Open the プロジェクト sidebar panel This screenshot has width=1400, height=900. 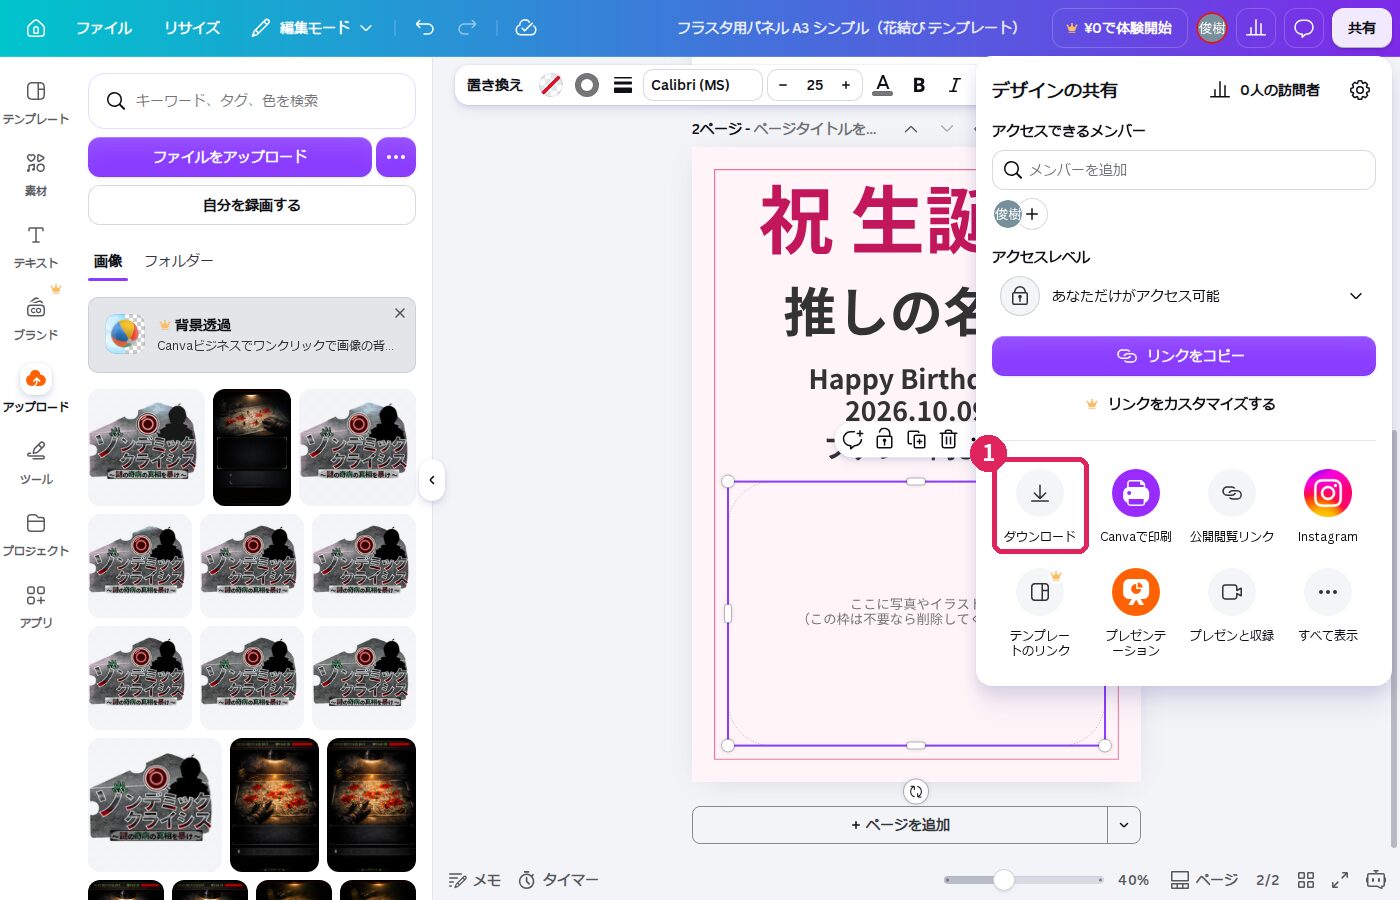pyautogui.click(x=36, y=535)
